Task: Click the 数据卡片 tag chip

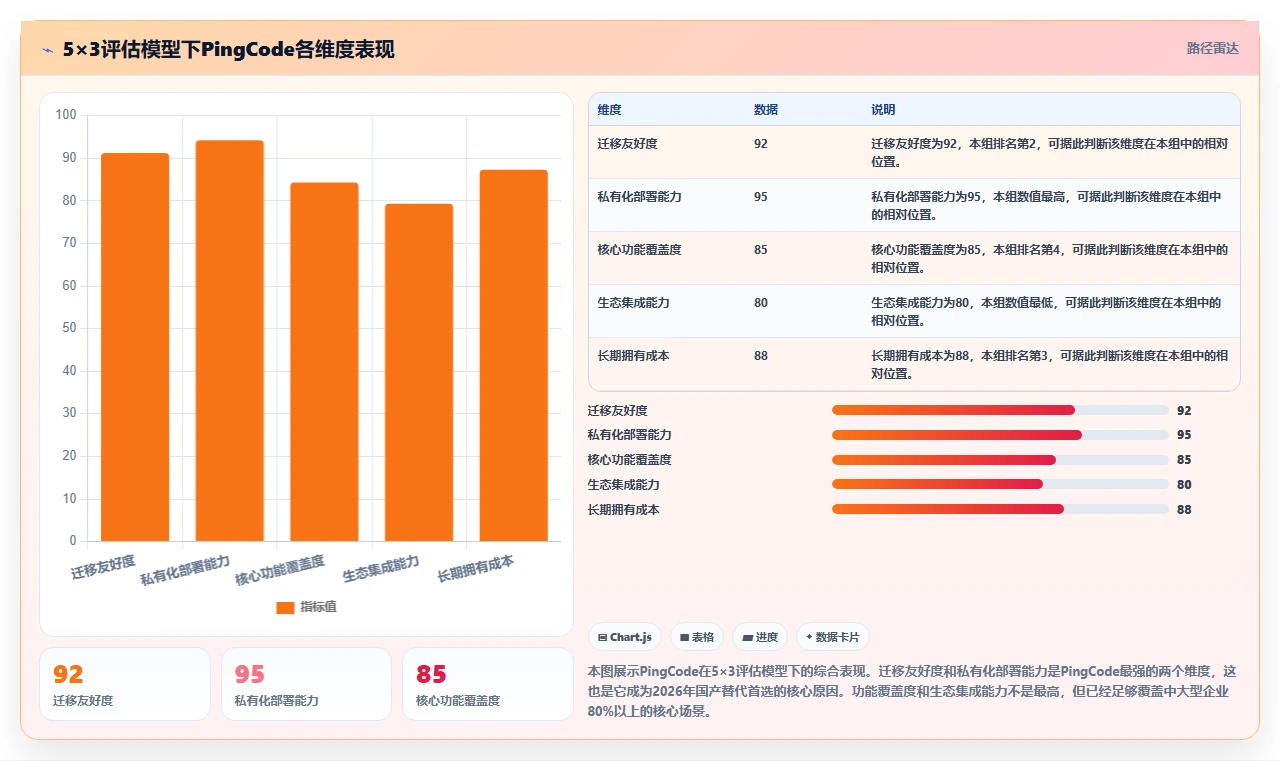Action: (x=833, y=637)
